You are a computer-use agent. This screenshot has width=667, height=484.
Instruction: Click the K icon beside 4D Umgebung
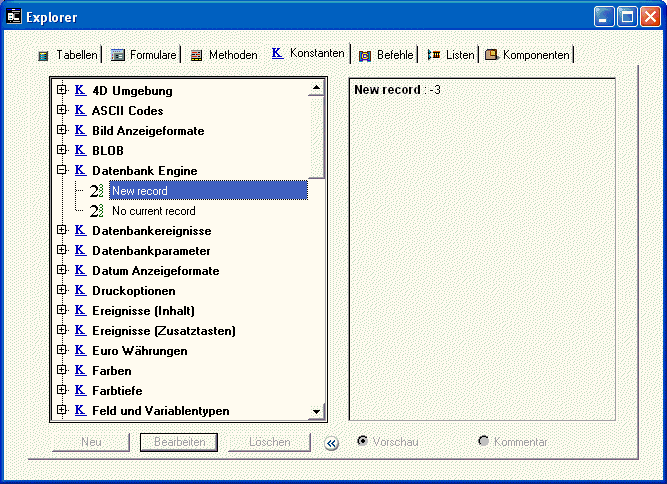click(x=81, y=91)
